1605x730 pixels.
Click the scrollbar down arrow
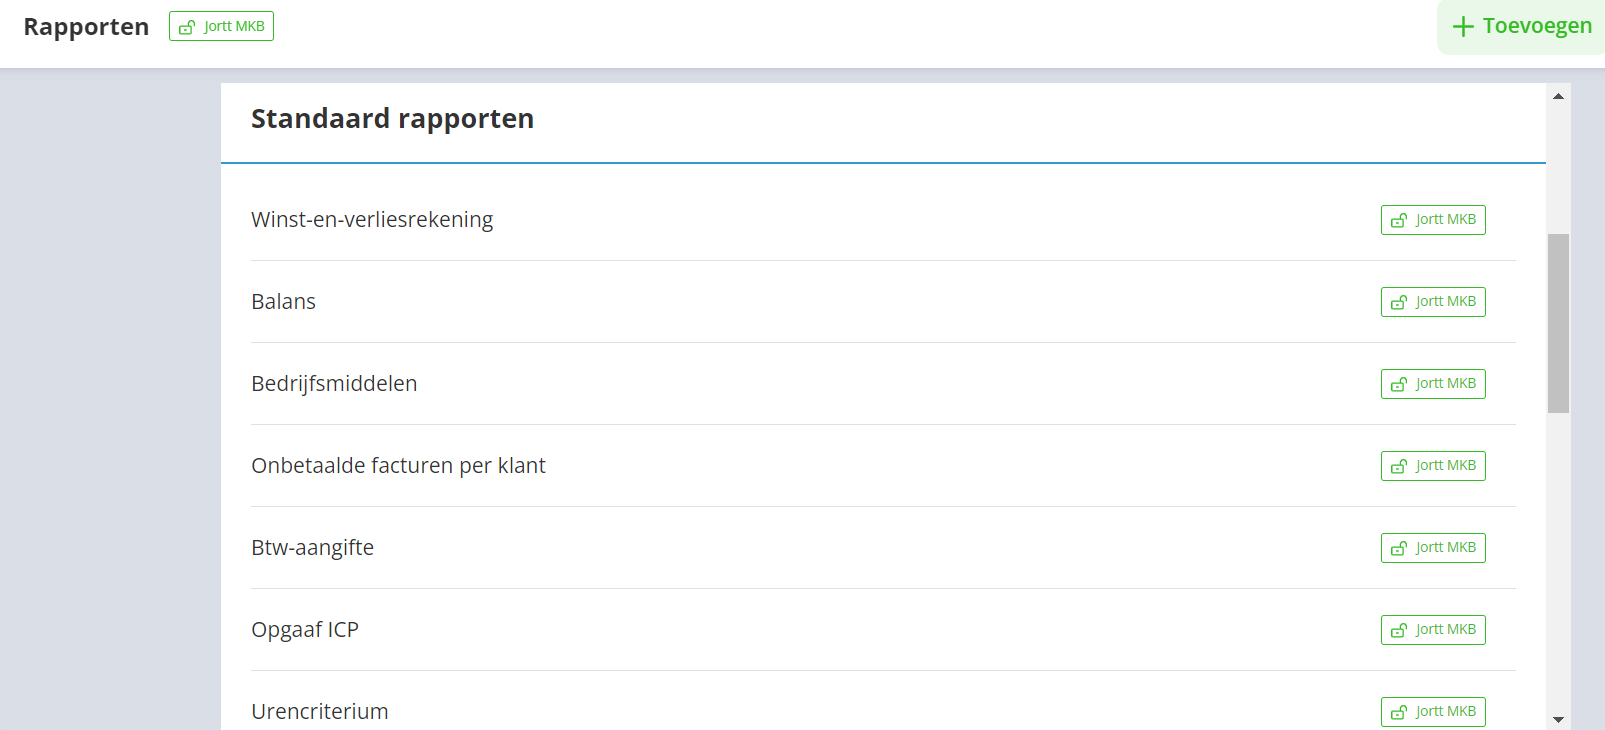[1558, 719]
